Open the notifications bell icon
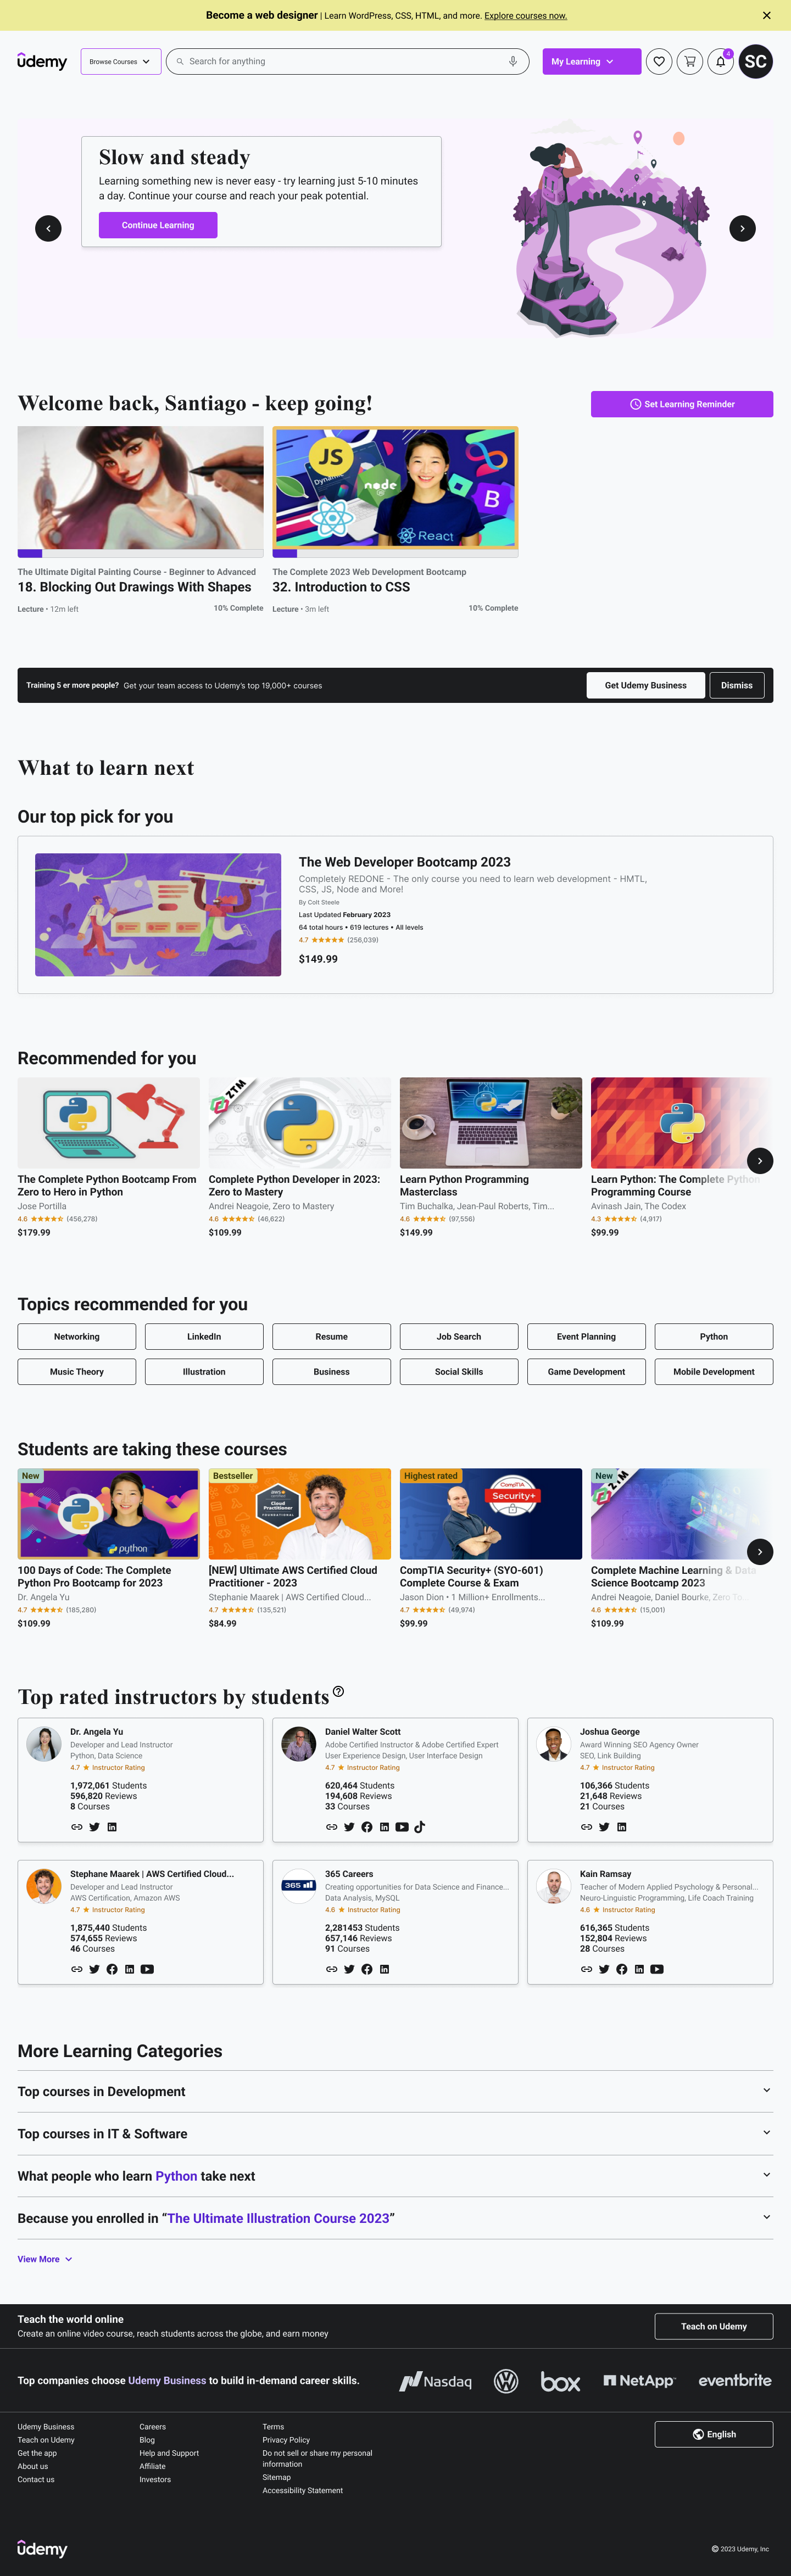Image resolution: width=791 pixels, height=2576 pixels. point(720,62)
